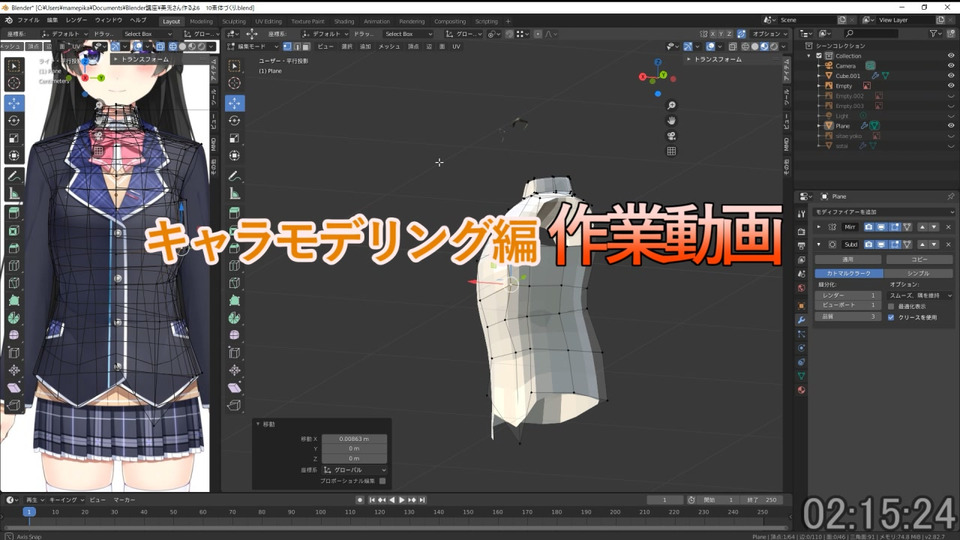Image resolution: width=960 pixels, height=540 pixels.
Task: Click the zoom magnifier icon in viewport
Action: [671, 105]
